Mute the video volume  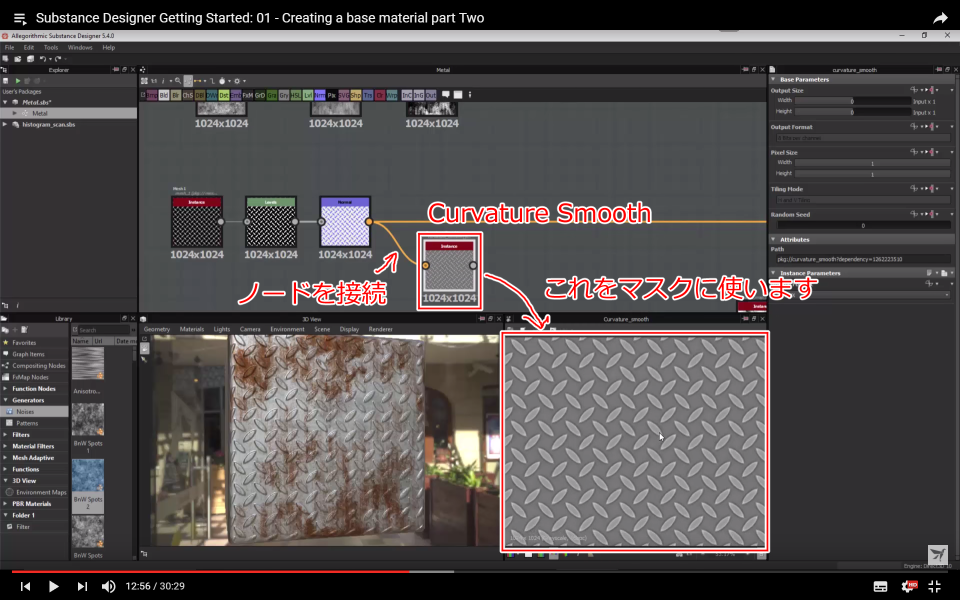[x=108, y=587]
